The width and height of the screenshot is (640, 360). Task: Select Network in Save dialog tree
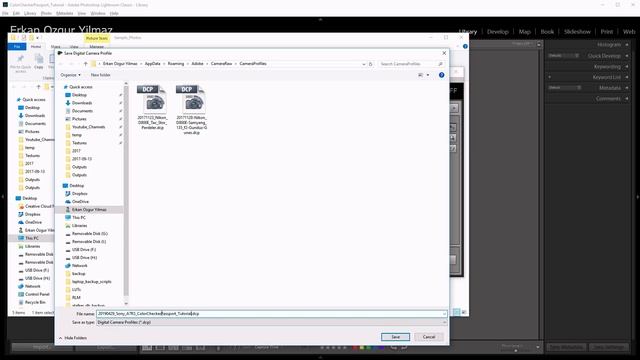80,266
